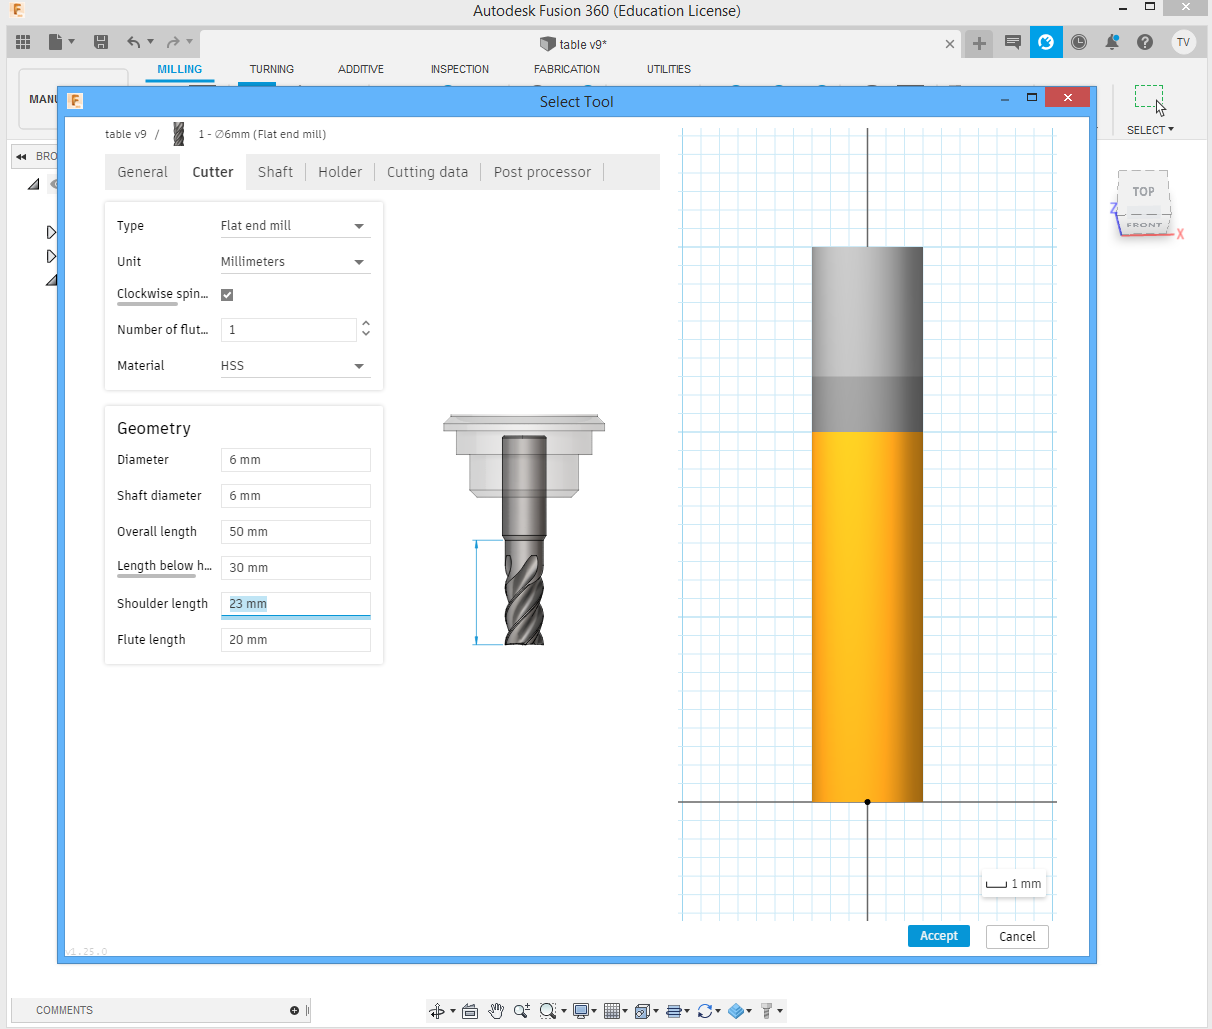This screenshot has height=1029, width=1212.
Task: Save the document with the disk icon
Action: pos(101,42)
